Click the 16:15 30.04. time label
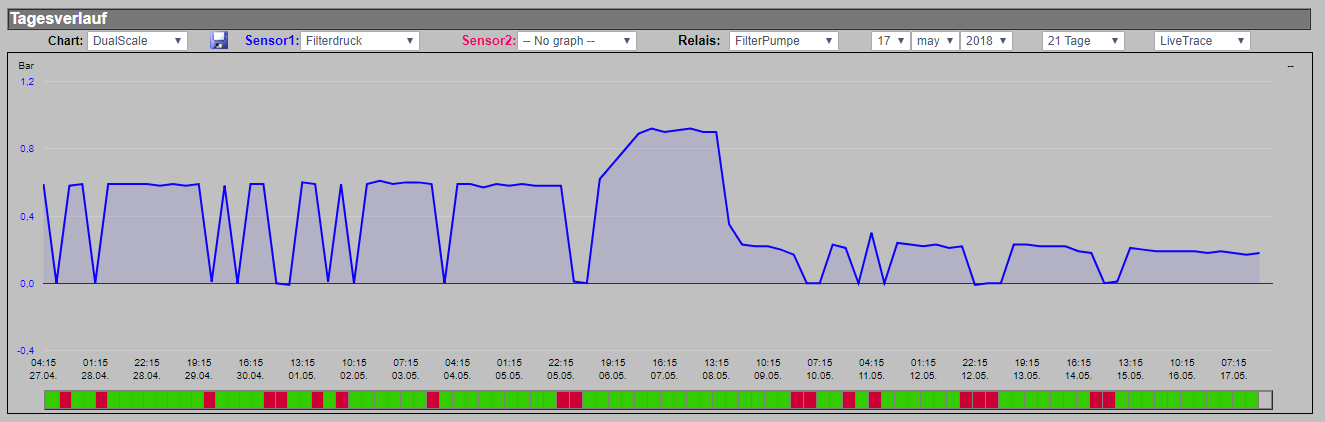The image size is (1325, 422). (x=251, y=369)
